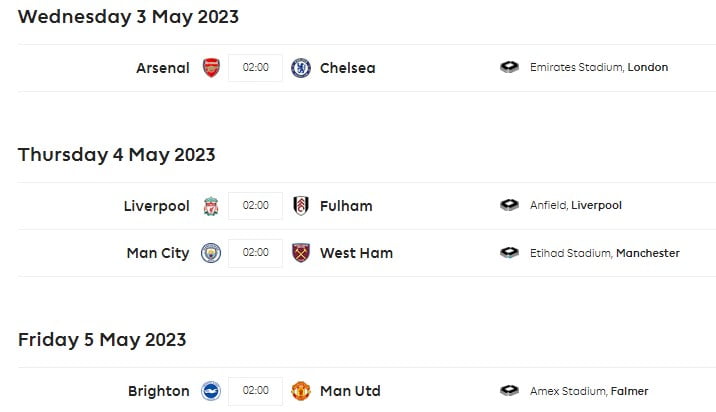Open Liverpool vs Fulham 02:00 kickoff box
This screenshot has height=412, width=716.
pyautogui.click(x=255, y=206)
